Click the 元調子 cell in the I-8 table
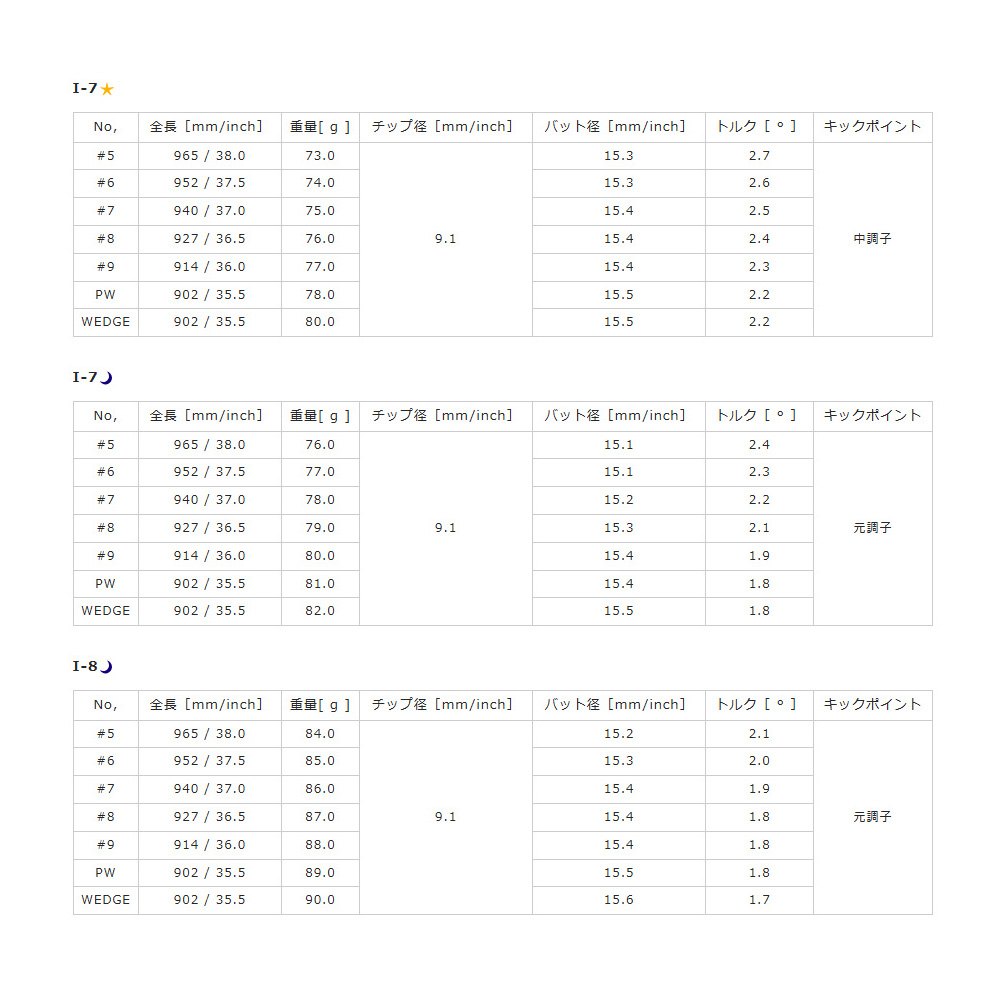The height and width of the screenshot is (1000, 1000). tap(872, 817)
